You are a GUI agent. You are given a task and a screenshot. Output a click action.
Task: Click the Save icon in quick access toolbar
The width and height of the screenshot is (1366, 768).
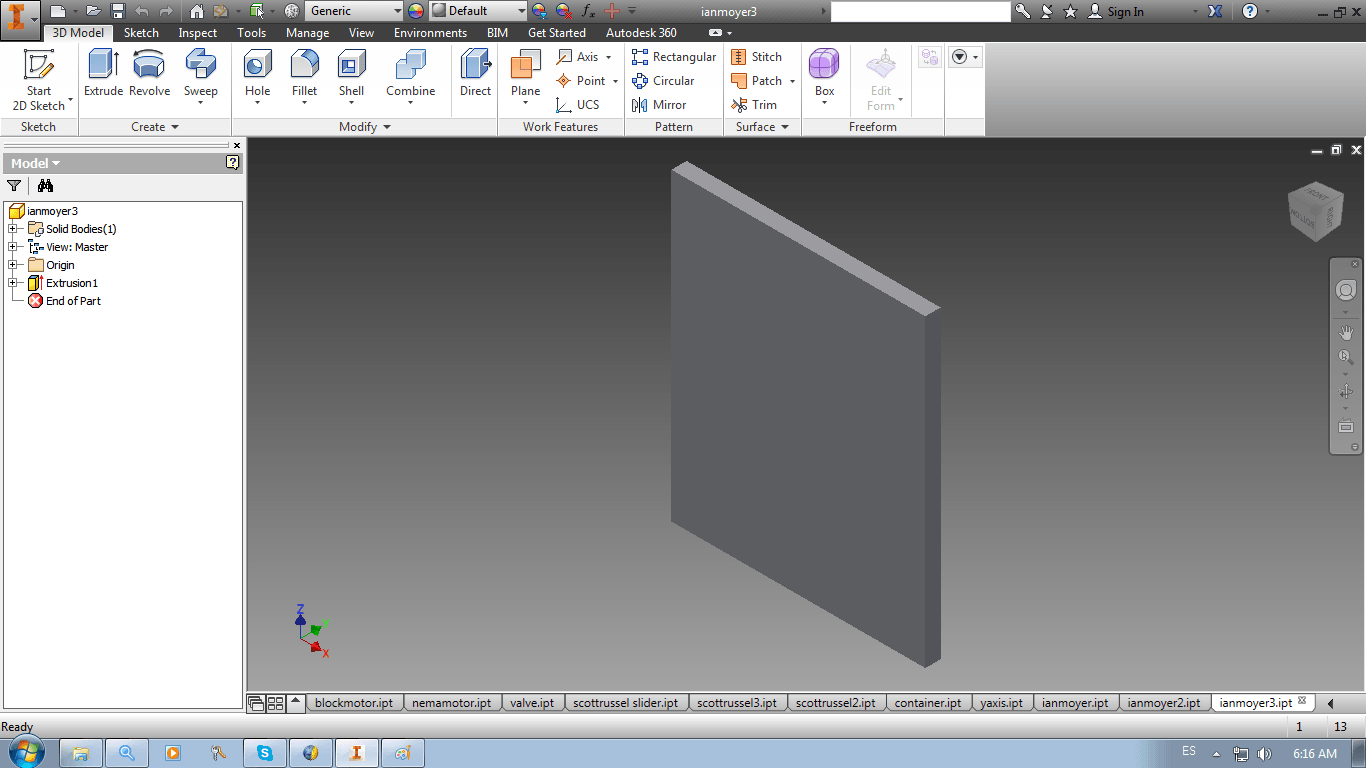(x=117, y=11)
